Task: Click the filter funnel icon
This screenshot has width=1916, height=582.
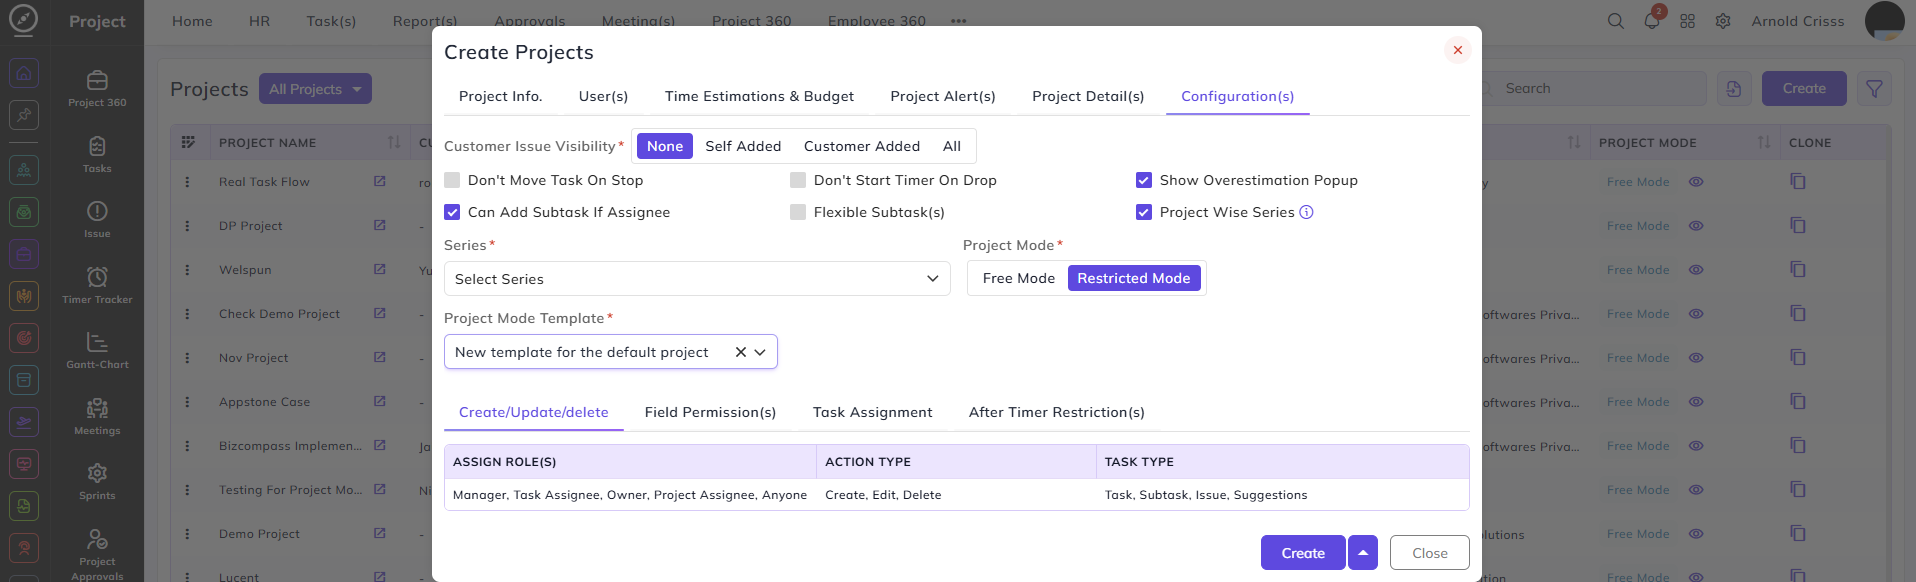Action: coord(1875,89)
